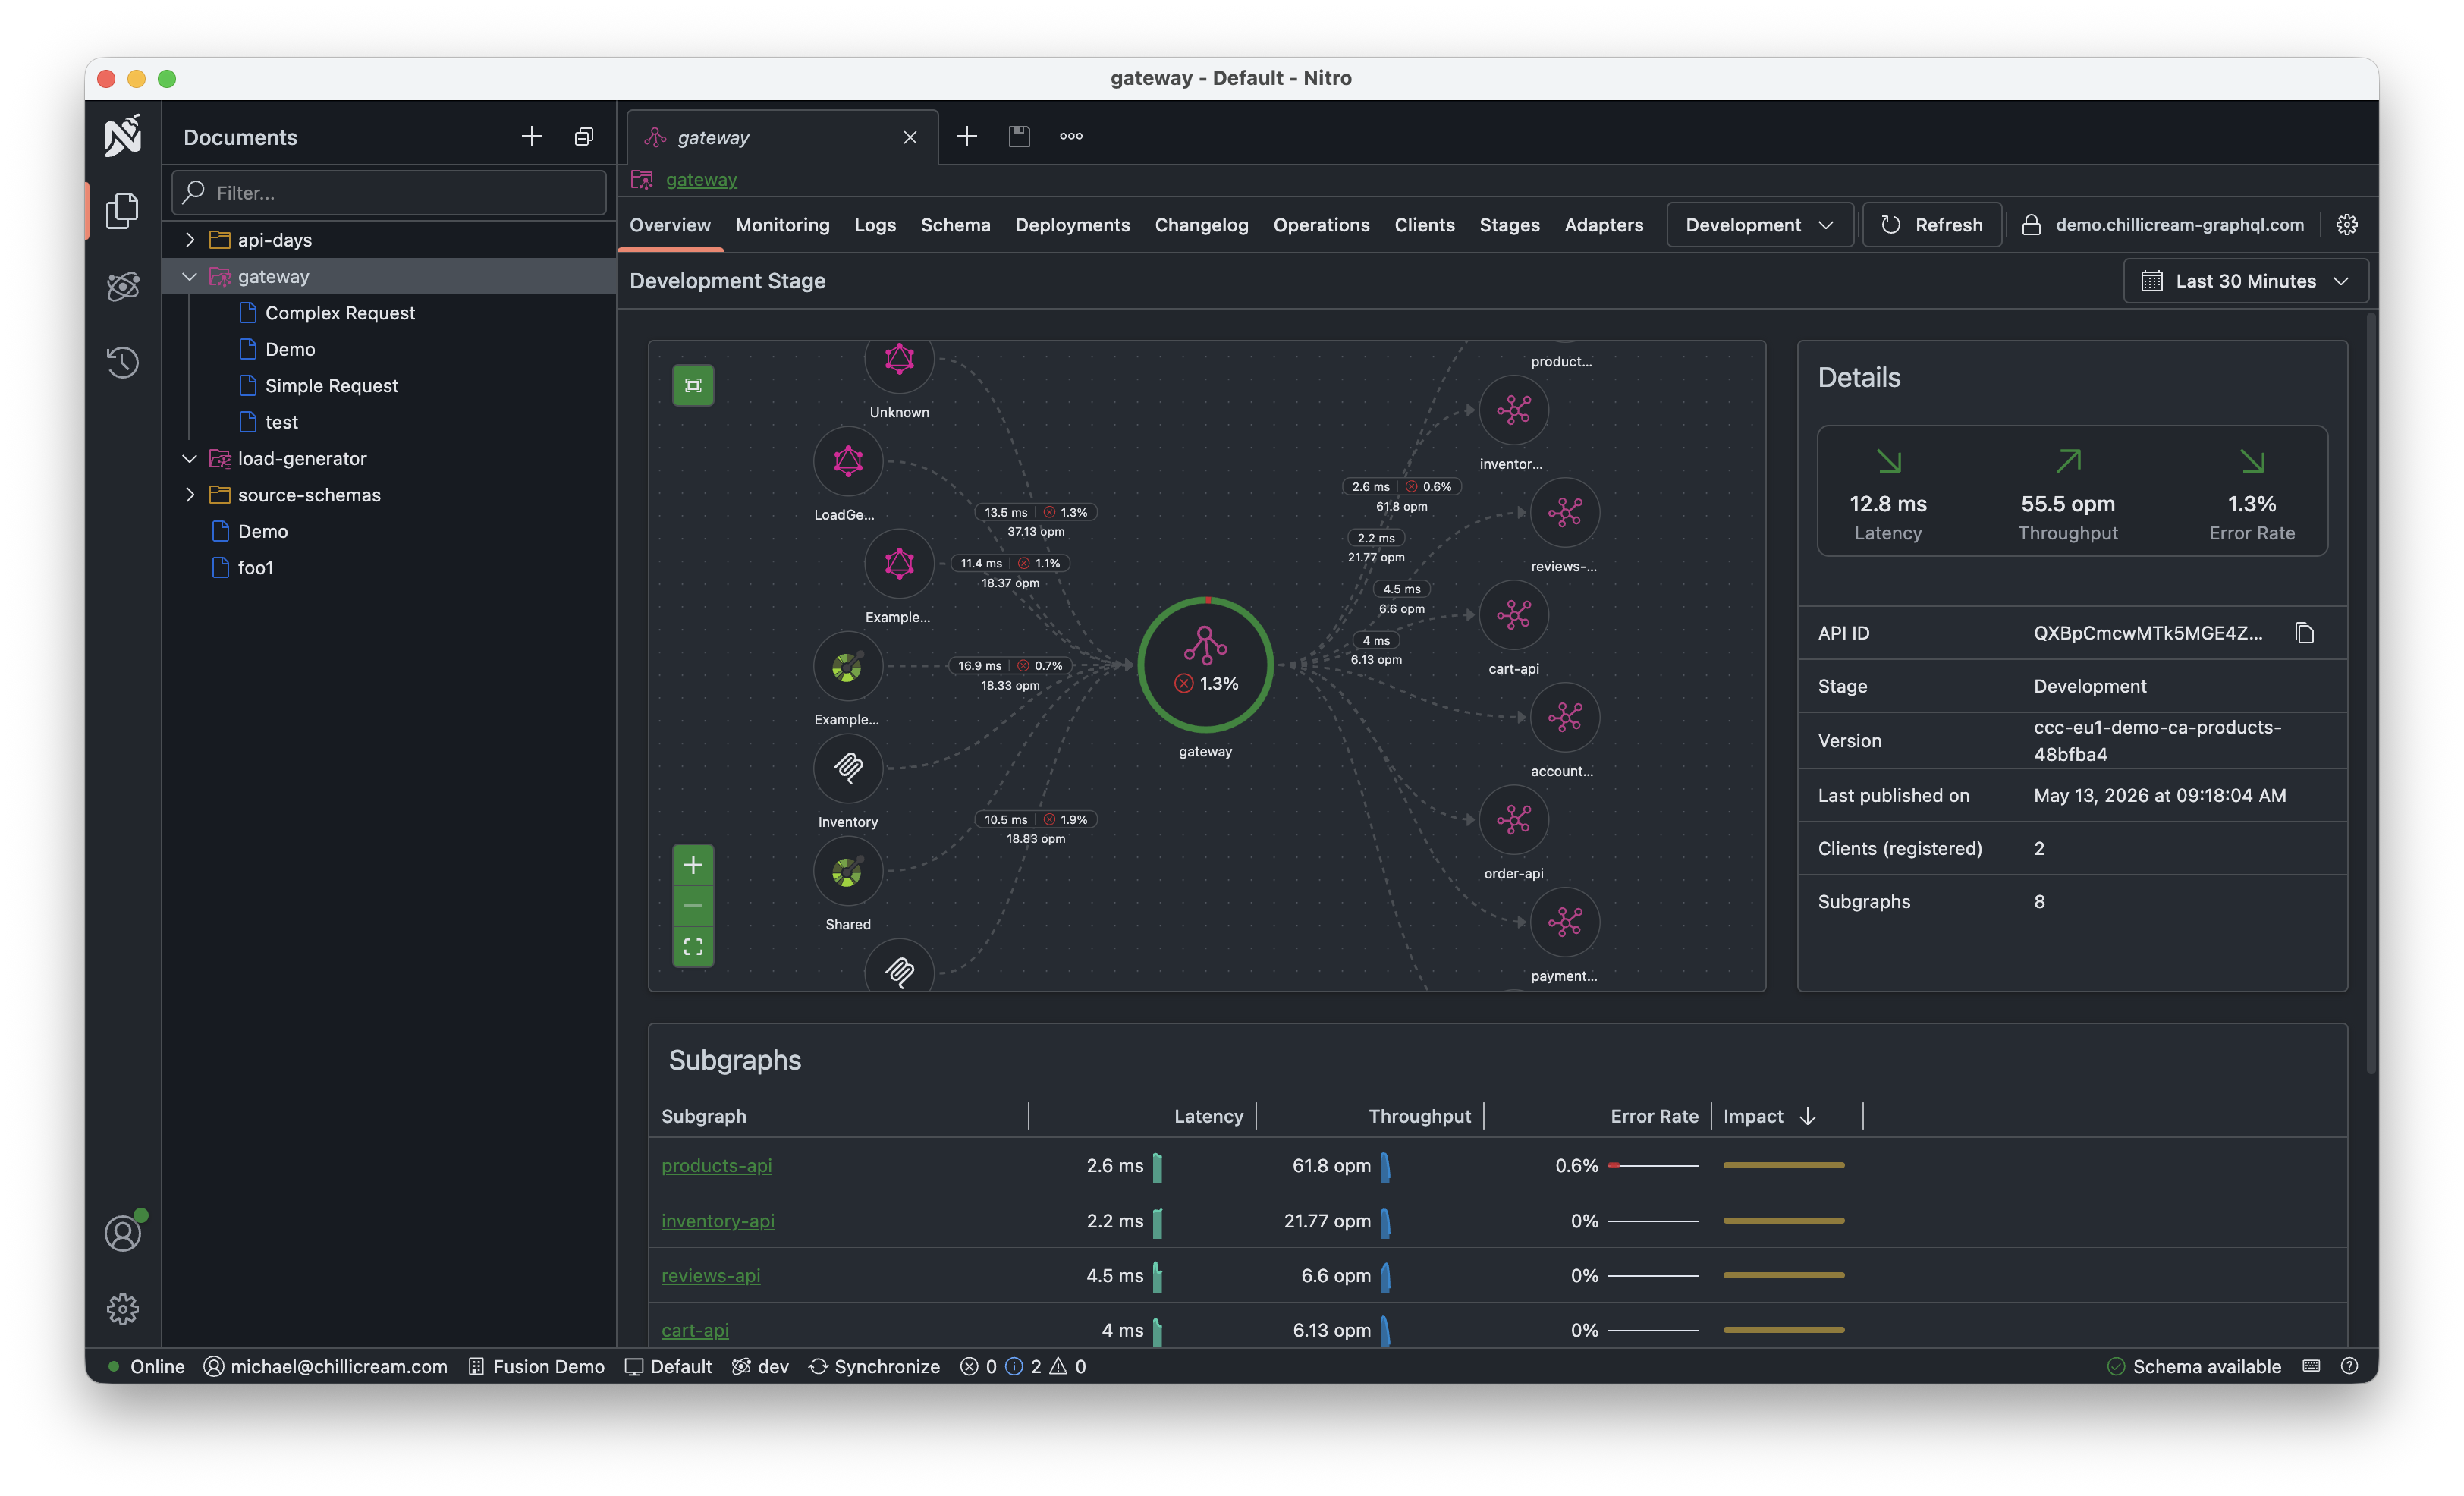Open the Stages tab
Screen dimensions: 2464x1496
1509,225
